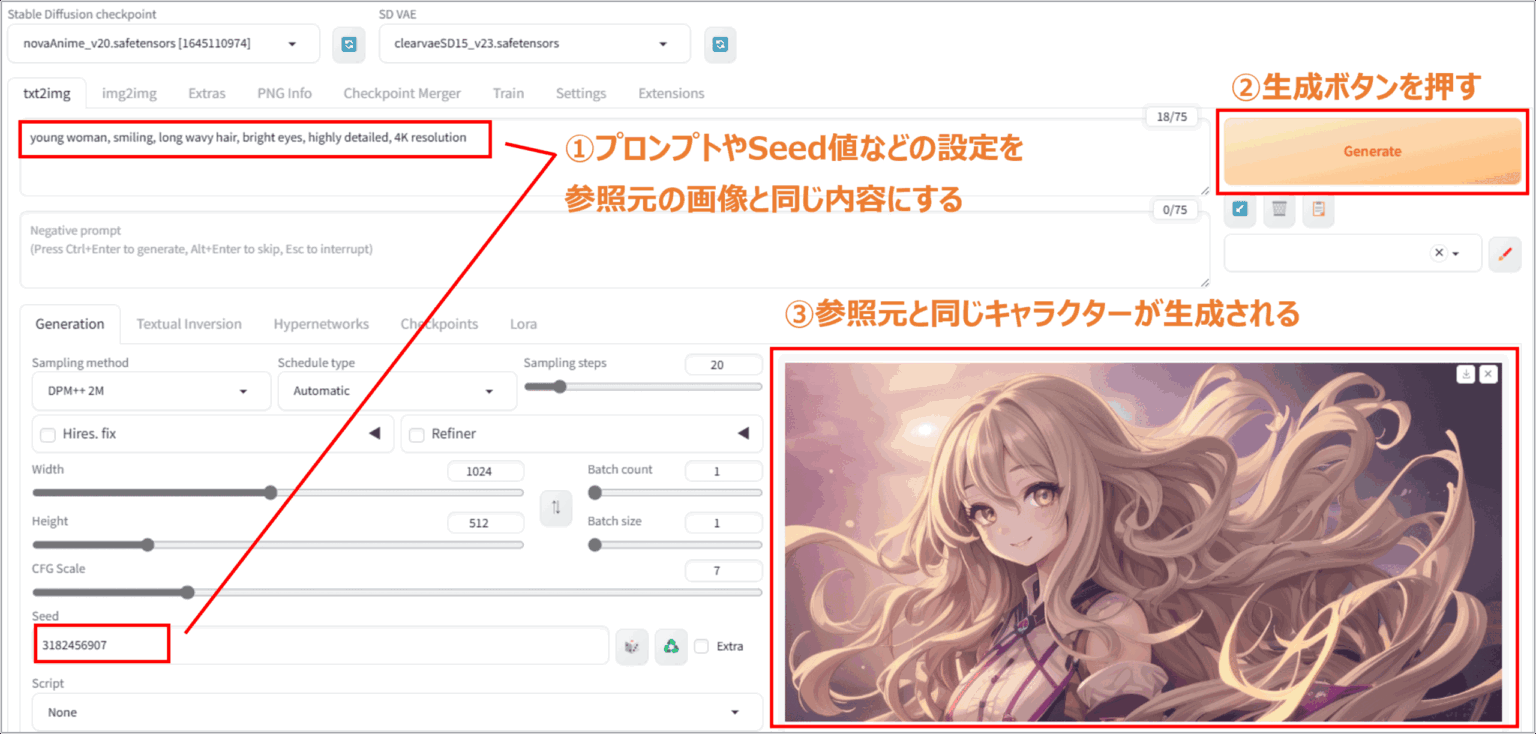Adjust the Batch size slider
1536x734 pixels.
point(675,545)
